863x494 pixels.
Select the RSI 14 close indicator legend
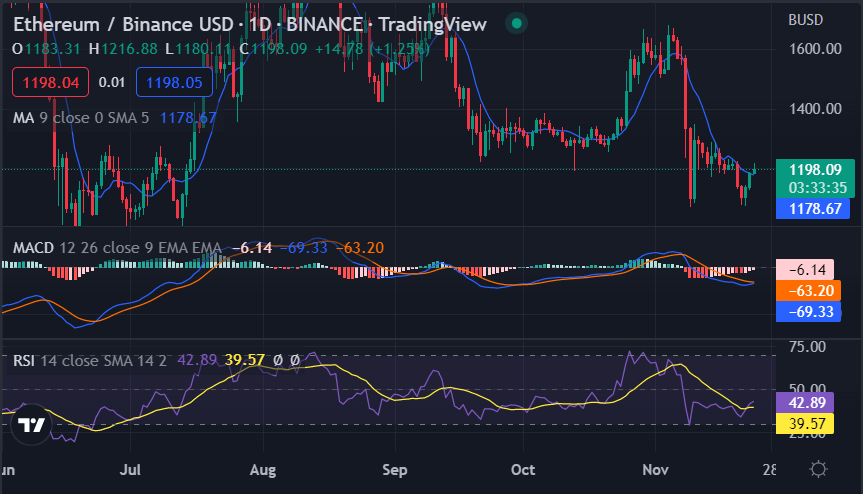(x=90, y=361)
